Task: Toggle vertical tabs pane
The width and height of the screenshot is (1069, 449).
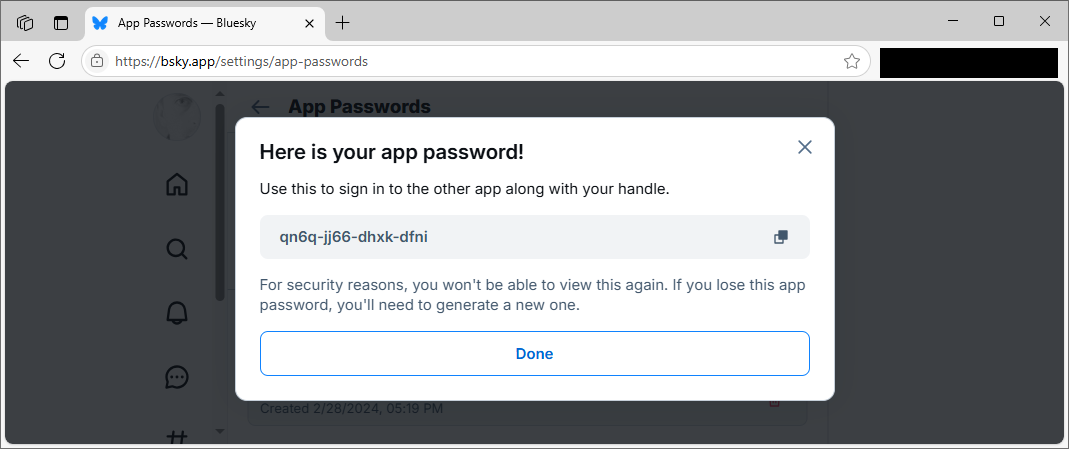Action: click(x=61, y=23)
